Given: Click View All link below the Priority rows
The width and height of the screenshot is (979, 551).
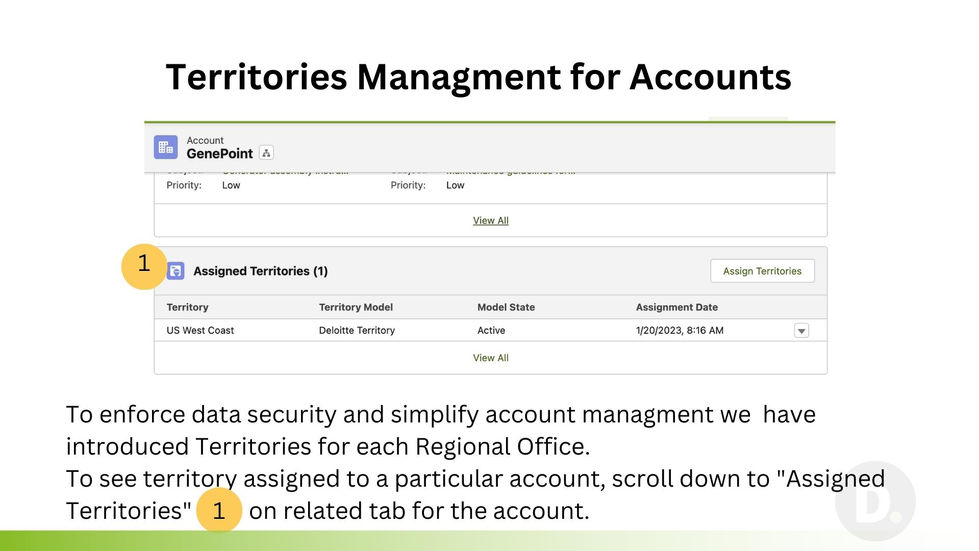Looking at the screenshot, I should (x=490, y=220).
